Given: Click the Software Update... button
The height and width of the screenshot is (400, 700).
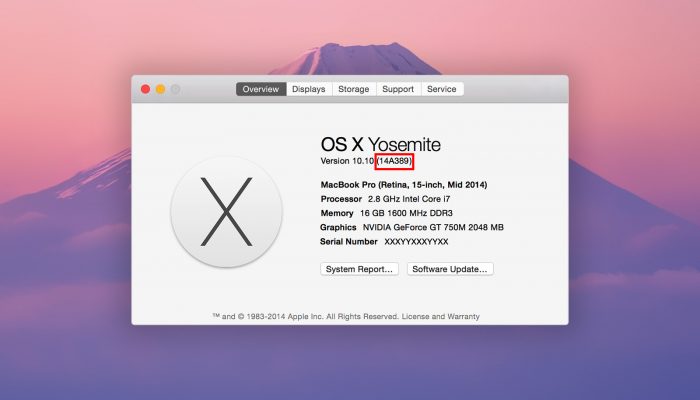Looking at the screenshot, I should tap(450, 269).
